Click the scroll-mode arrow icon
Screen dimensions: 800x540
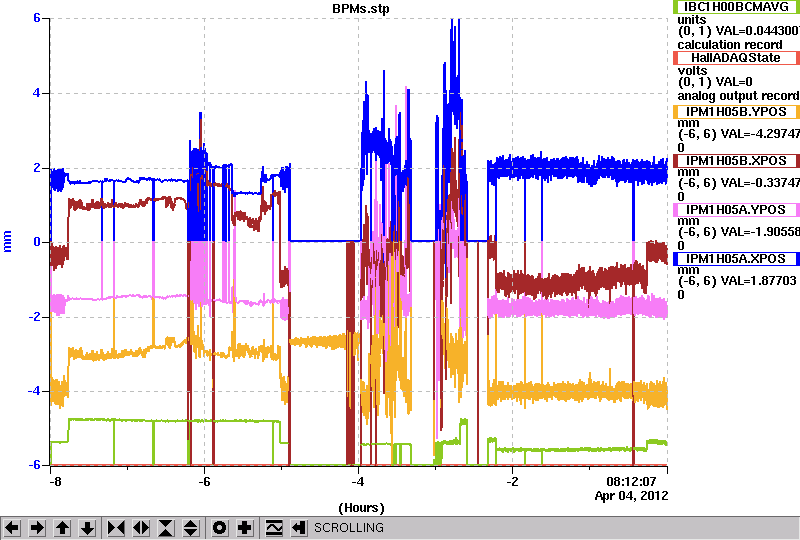point(299,528)
